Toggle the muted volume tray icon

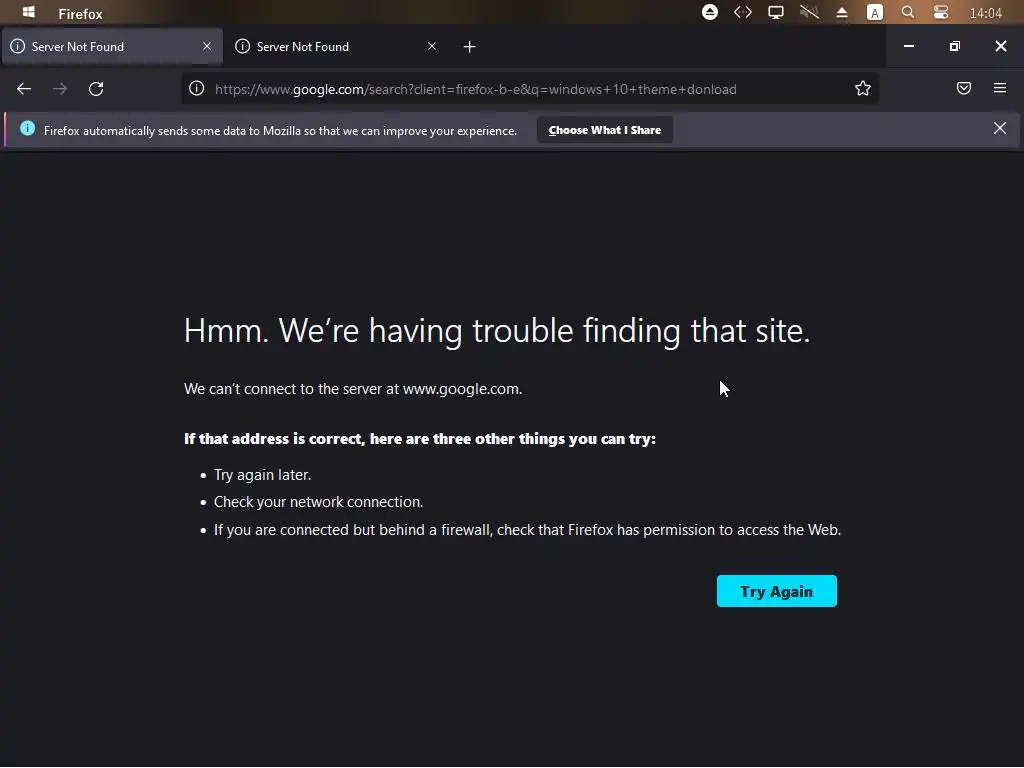pyautogui.click(x=809, y=12)
